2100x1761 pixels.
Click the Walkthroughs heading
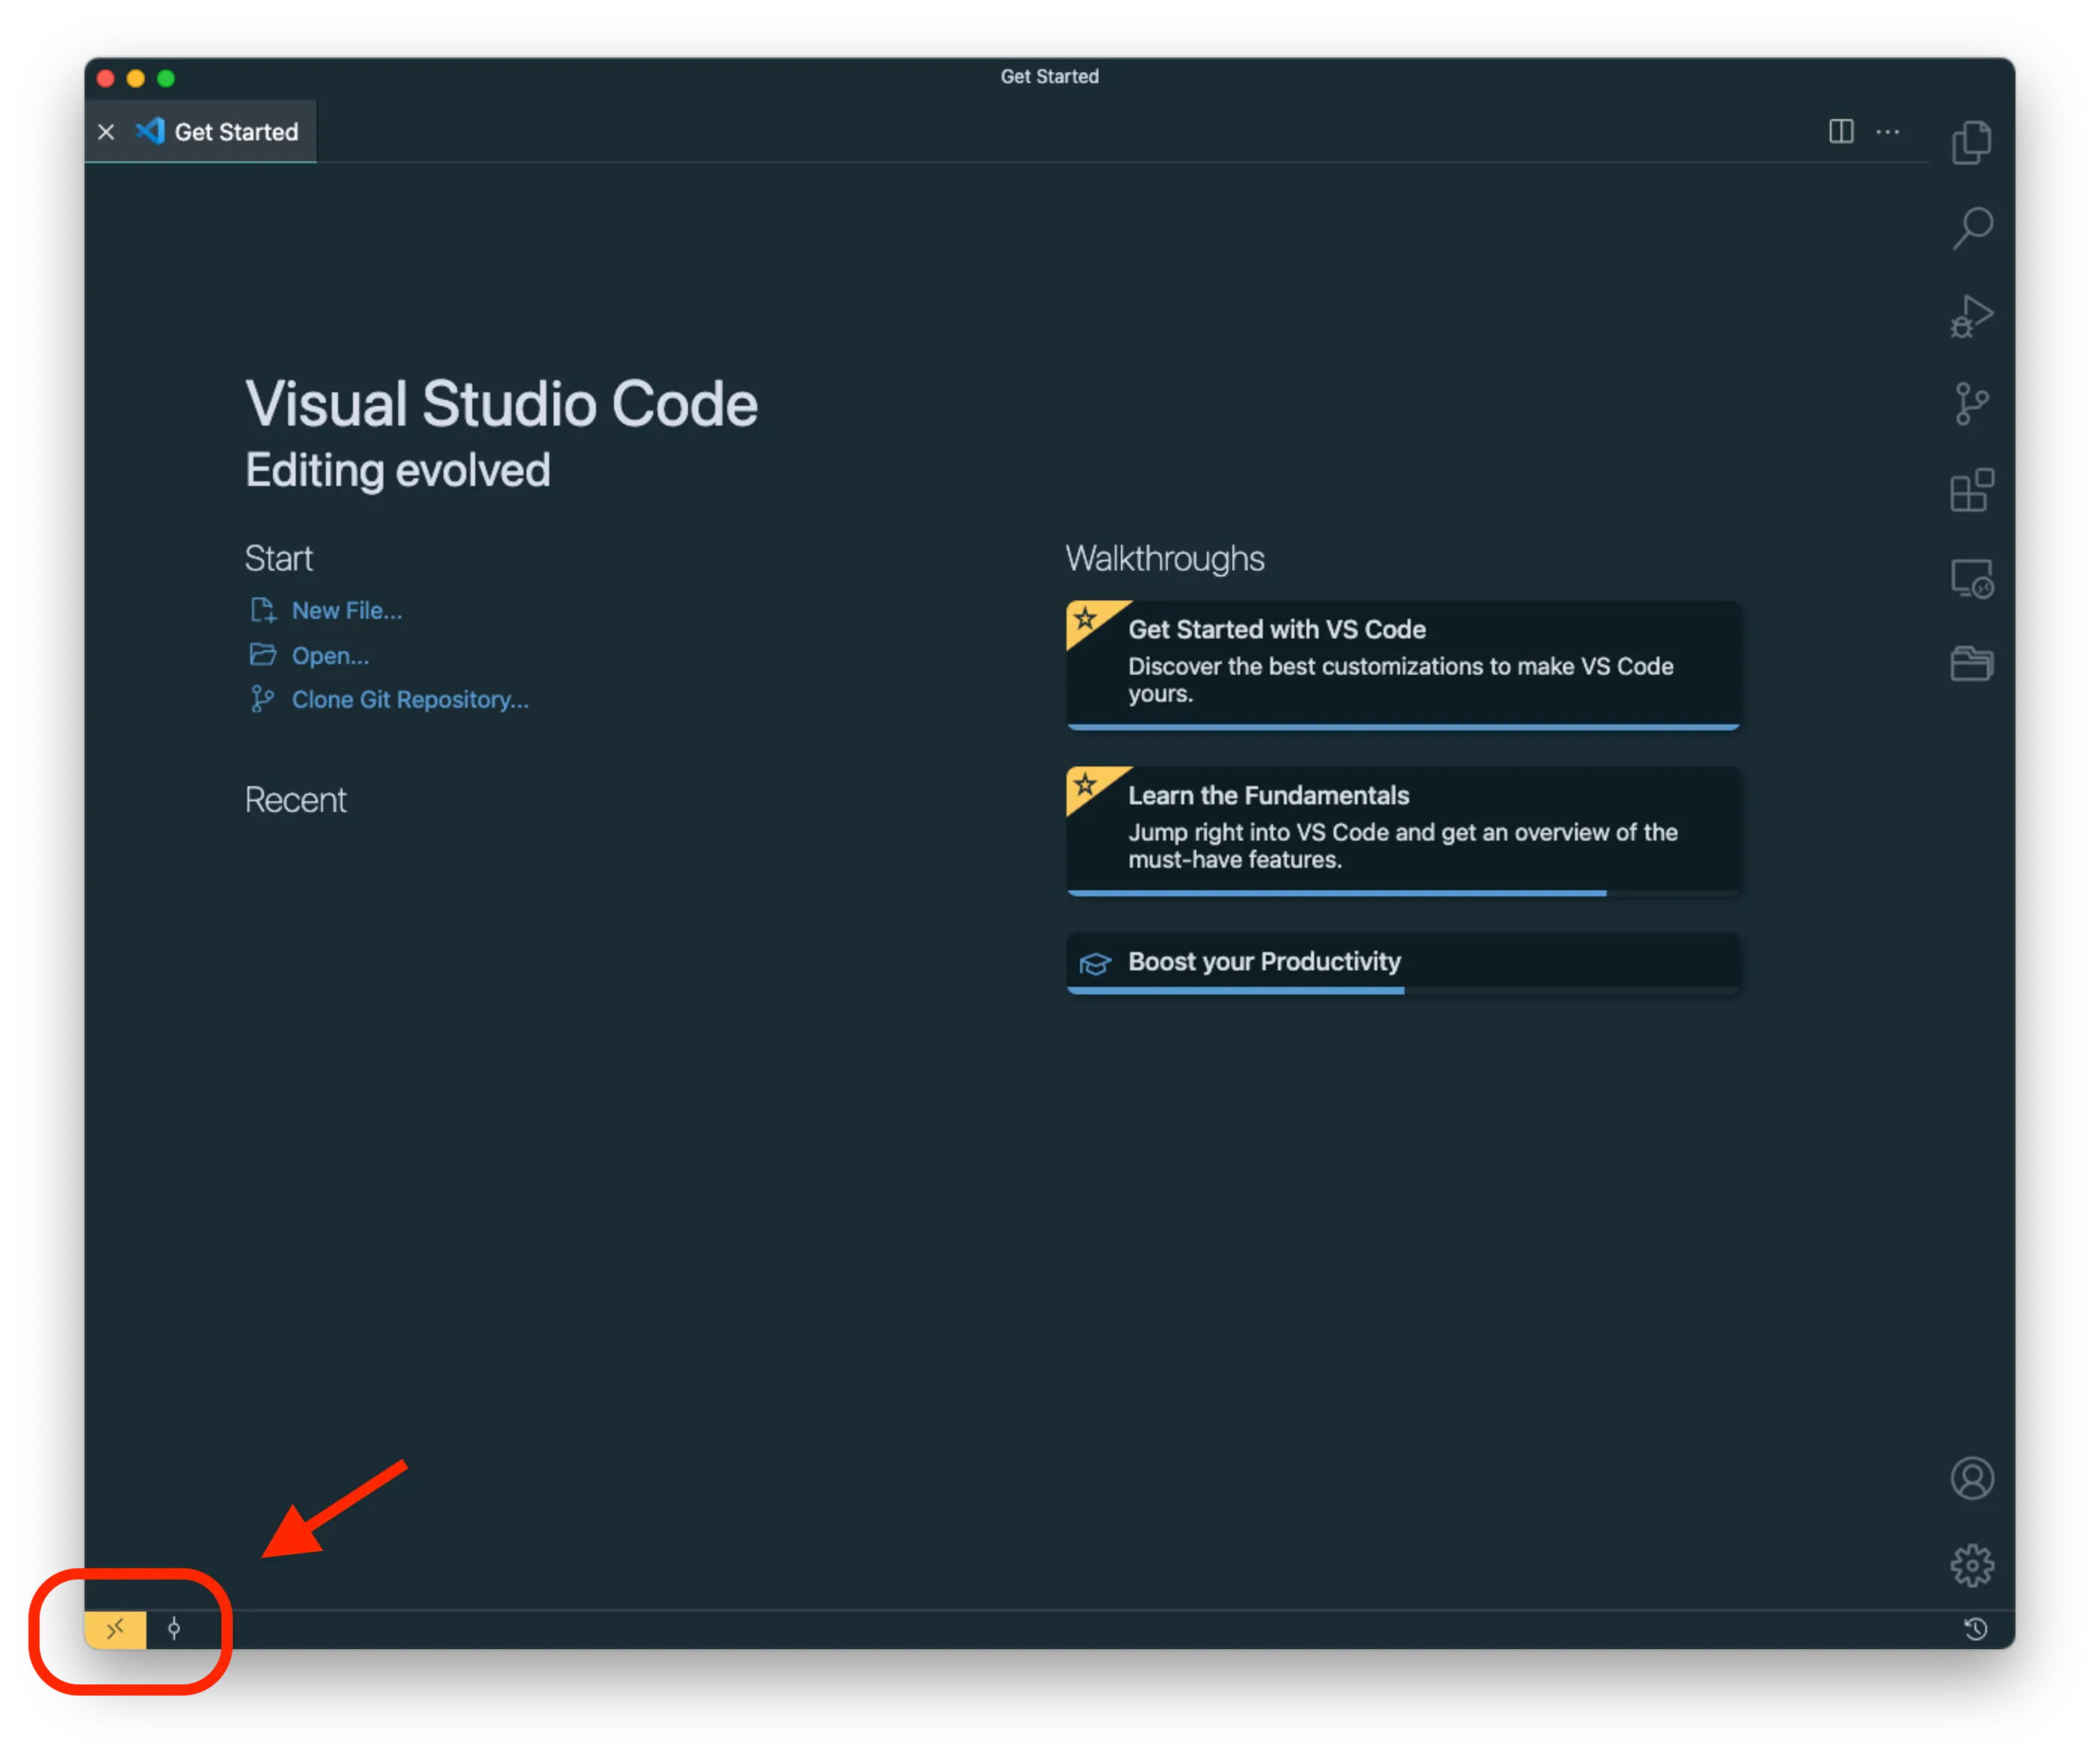(1165, 558)
